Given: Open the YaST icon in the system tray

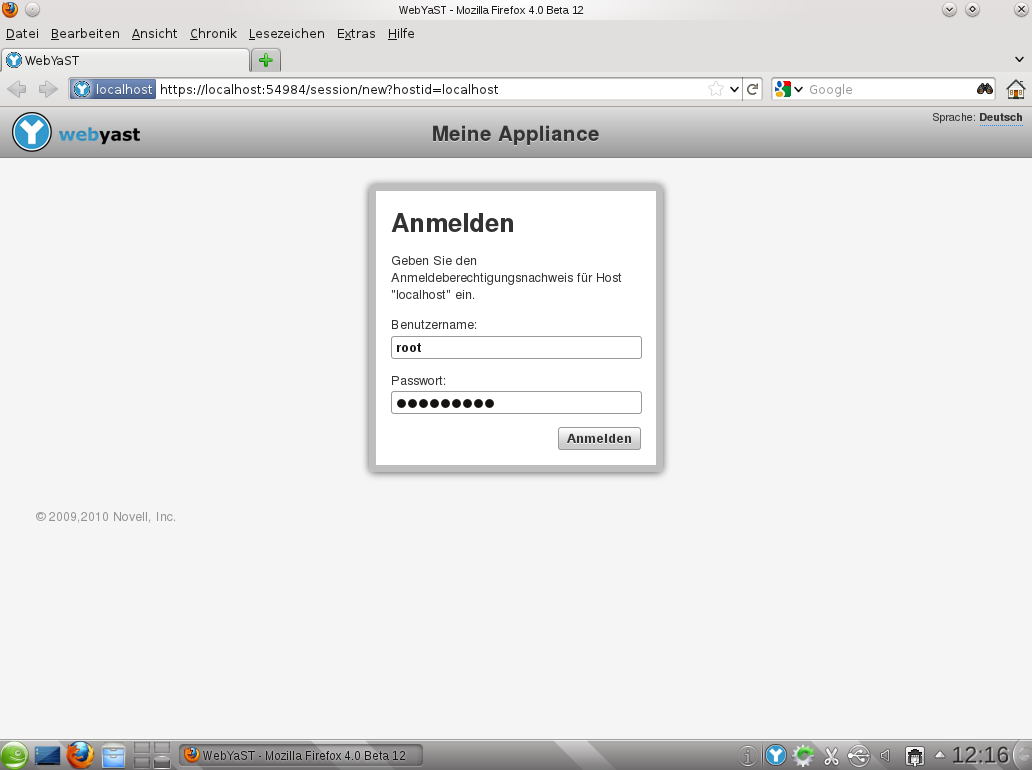Looking at the screenshot, I should click(776, 755).
